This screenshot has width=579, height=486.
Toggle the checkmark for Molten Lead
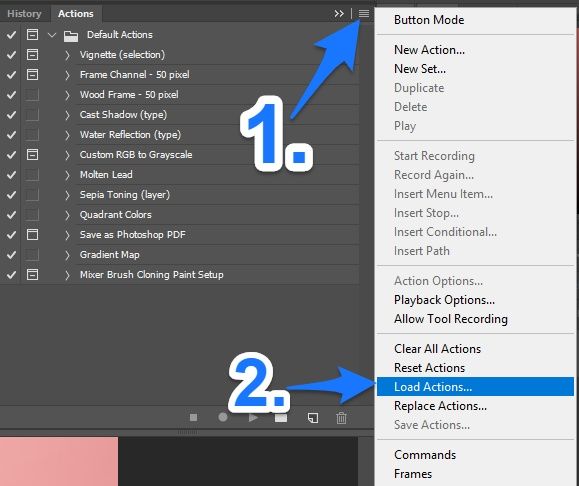point(11,175)
